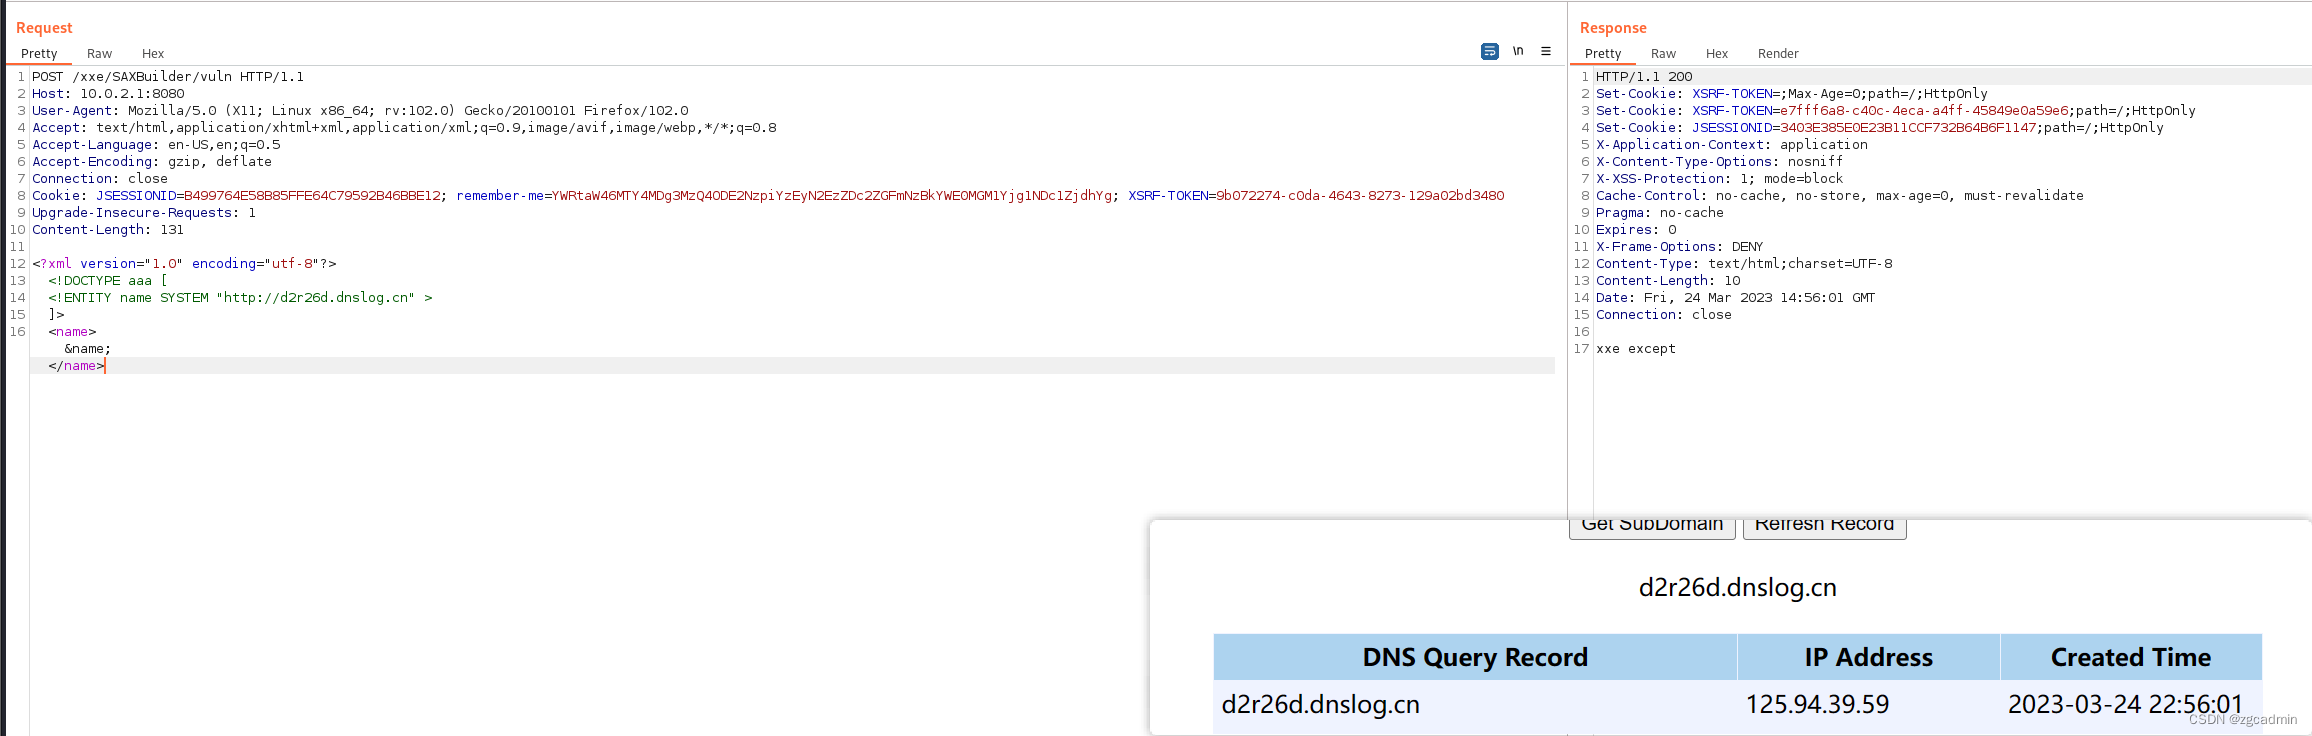Click the Content-Length: 131 line
2312x736 pixels.
click(x=108, y=230)
